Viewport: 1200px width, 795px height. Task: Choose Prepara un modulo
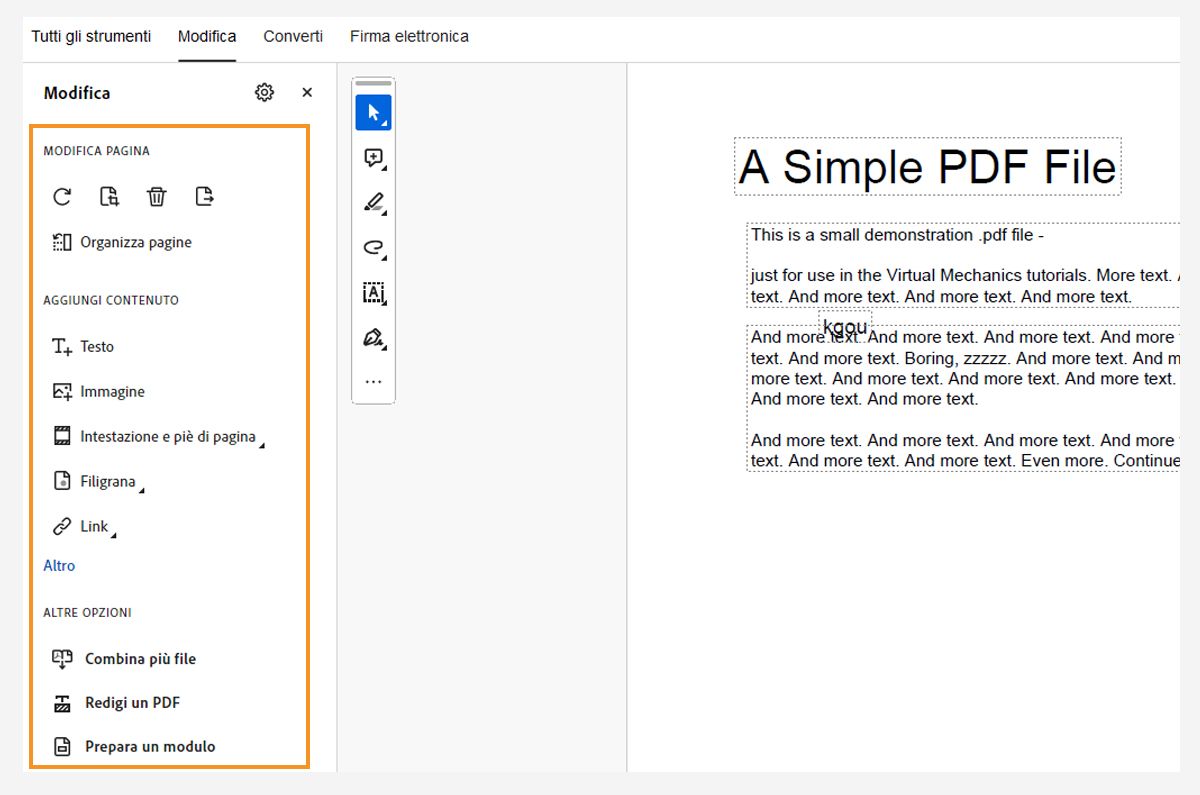[134, 746]
